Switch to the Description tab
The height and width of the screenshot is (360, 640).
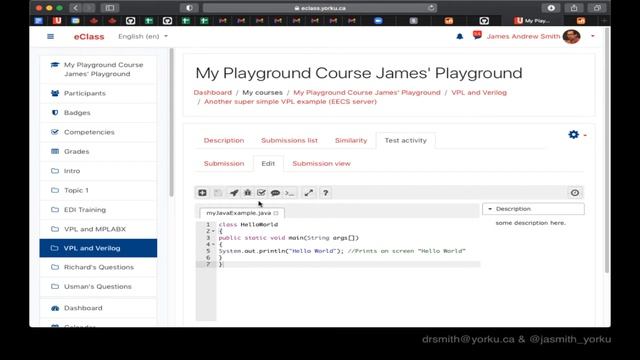click(x=224, y=140)
